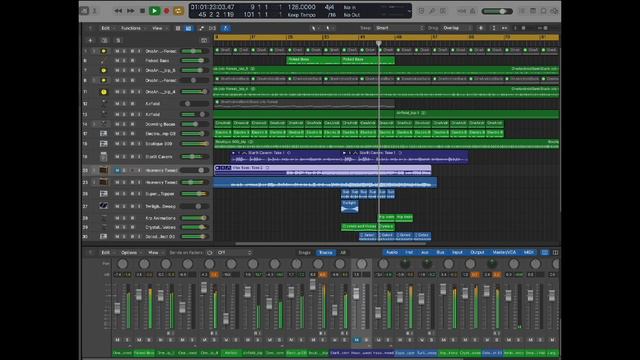640x360 pixels.
Task: Toggle the blue Catch Playhead icon
Action: 226,28
